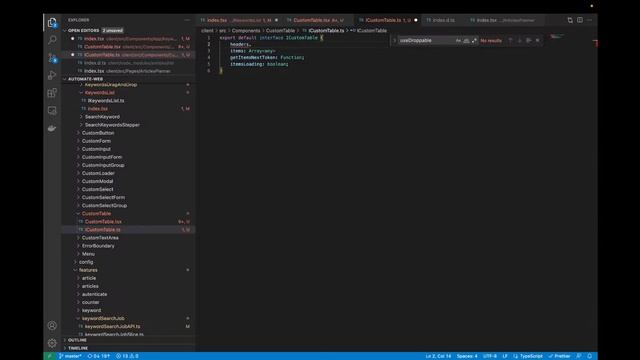Click the sync changes indicator in status bar

pos(99,356)
